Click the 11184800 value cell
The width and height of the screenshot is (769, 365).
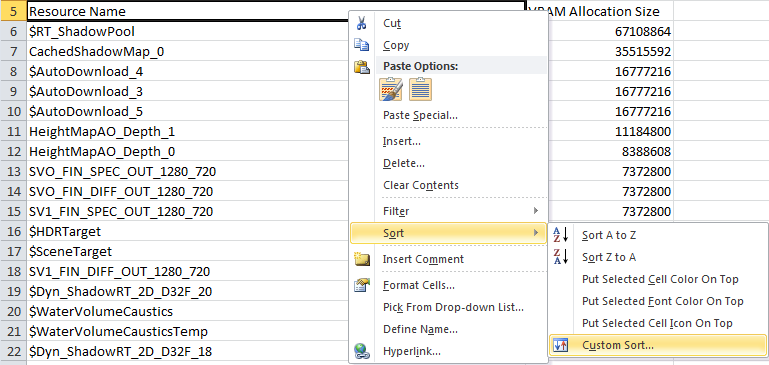(x=611, y=131)
